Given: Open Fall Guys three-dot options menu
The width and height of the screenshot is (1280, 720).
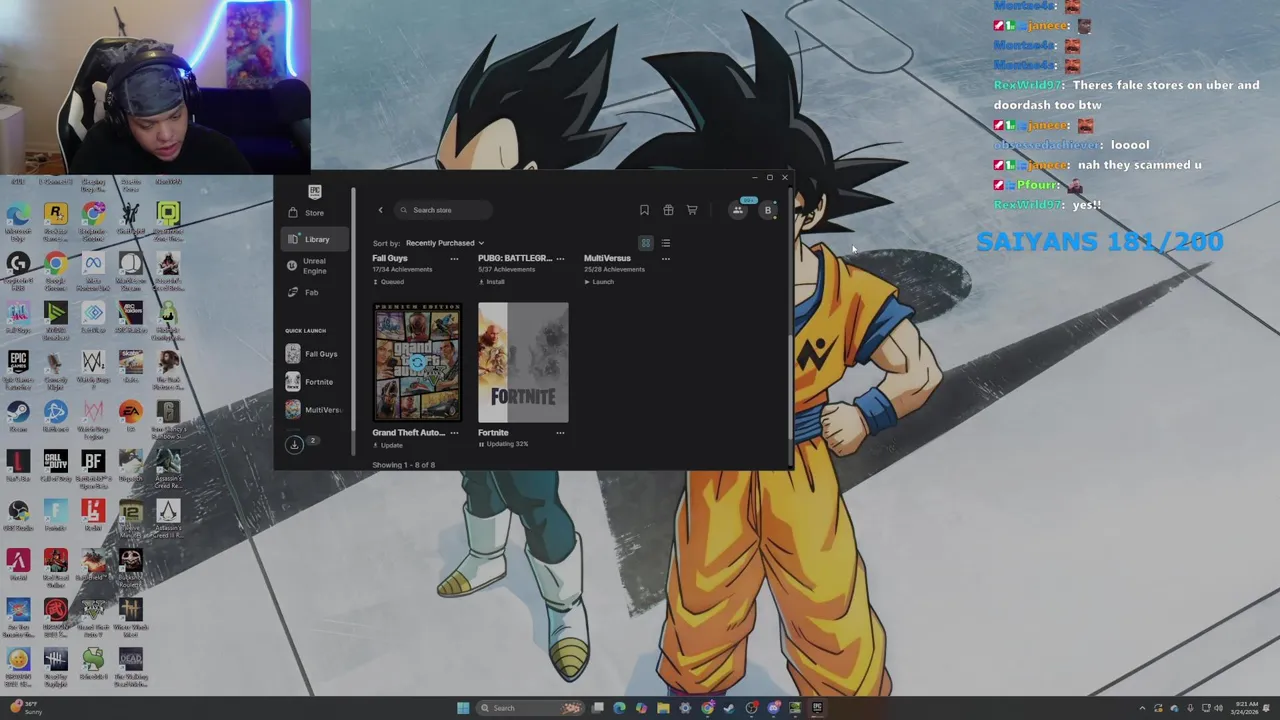Looking at the screenshot, I should [454, 258].
